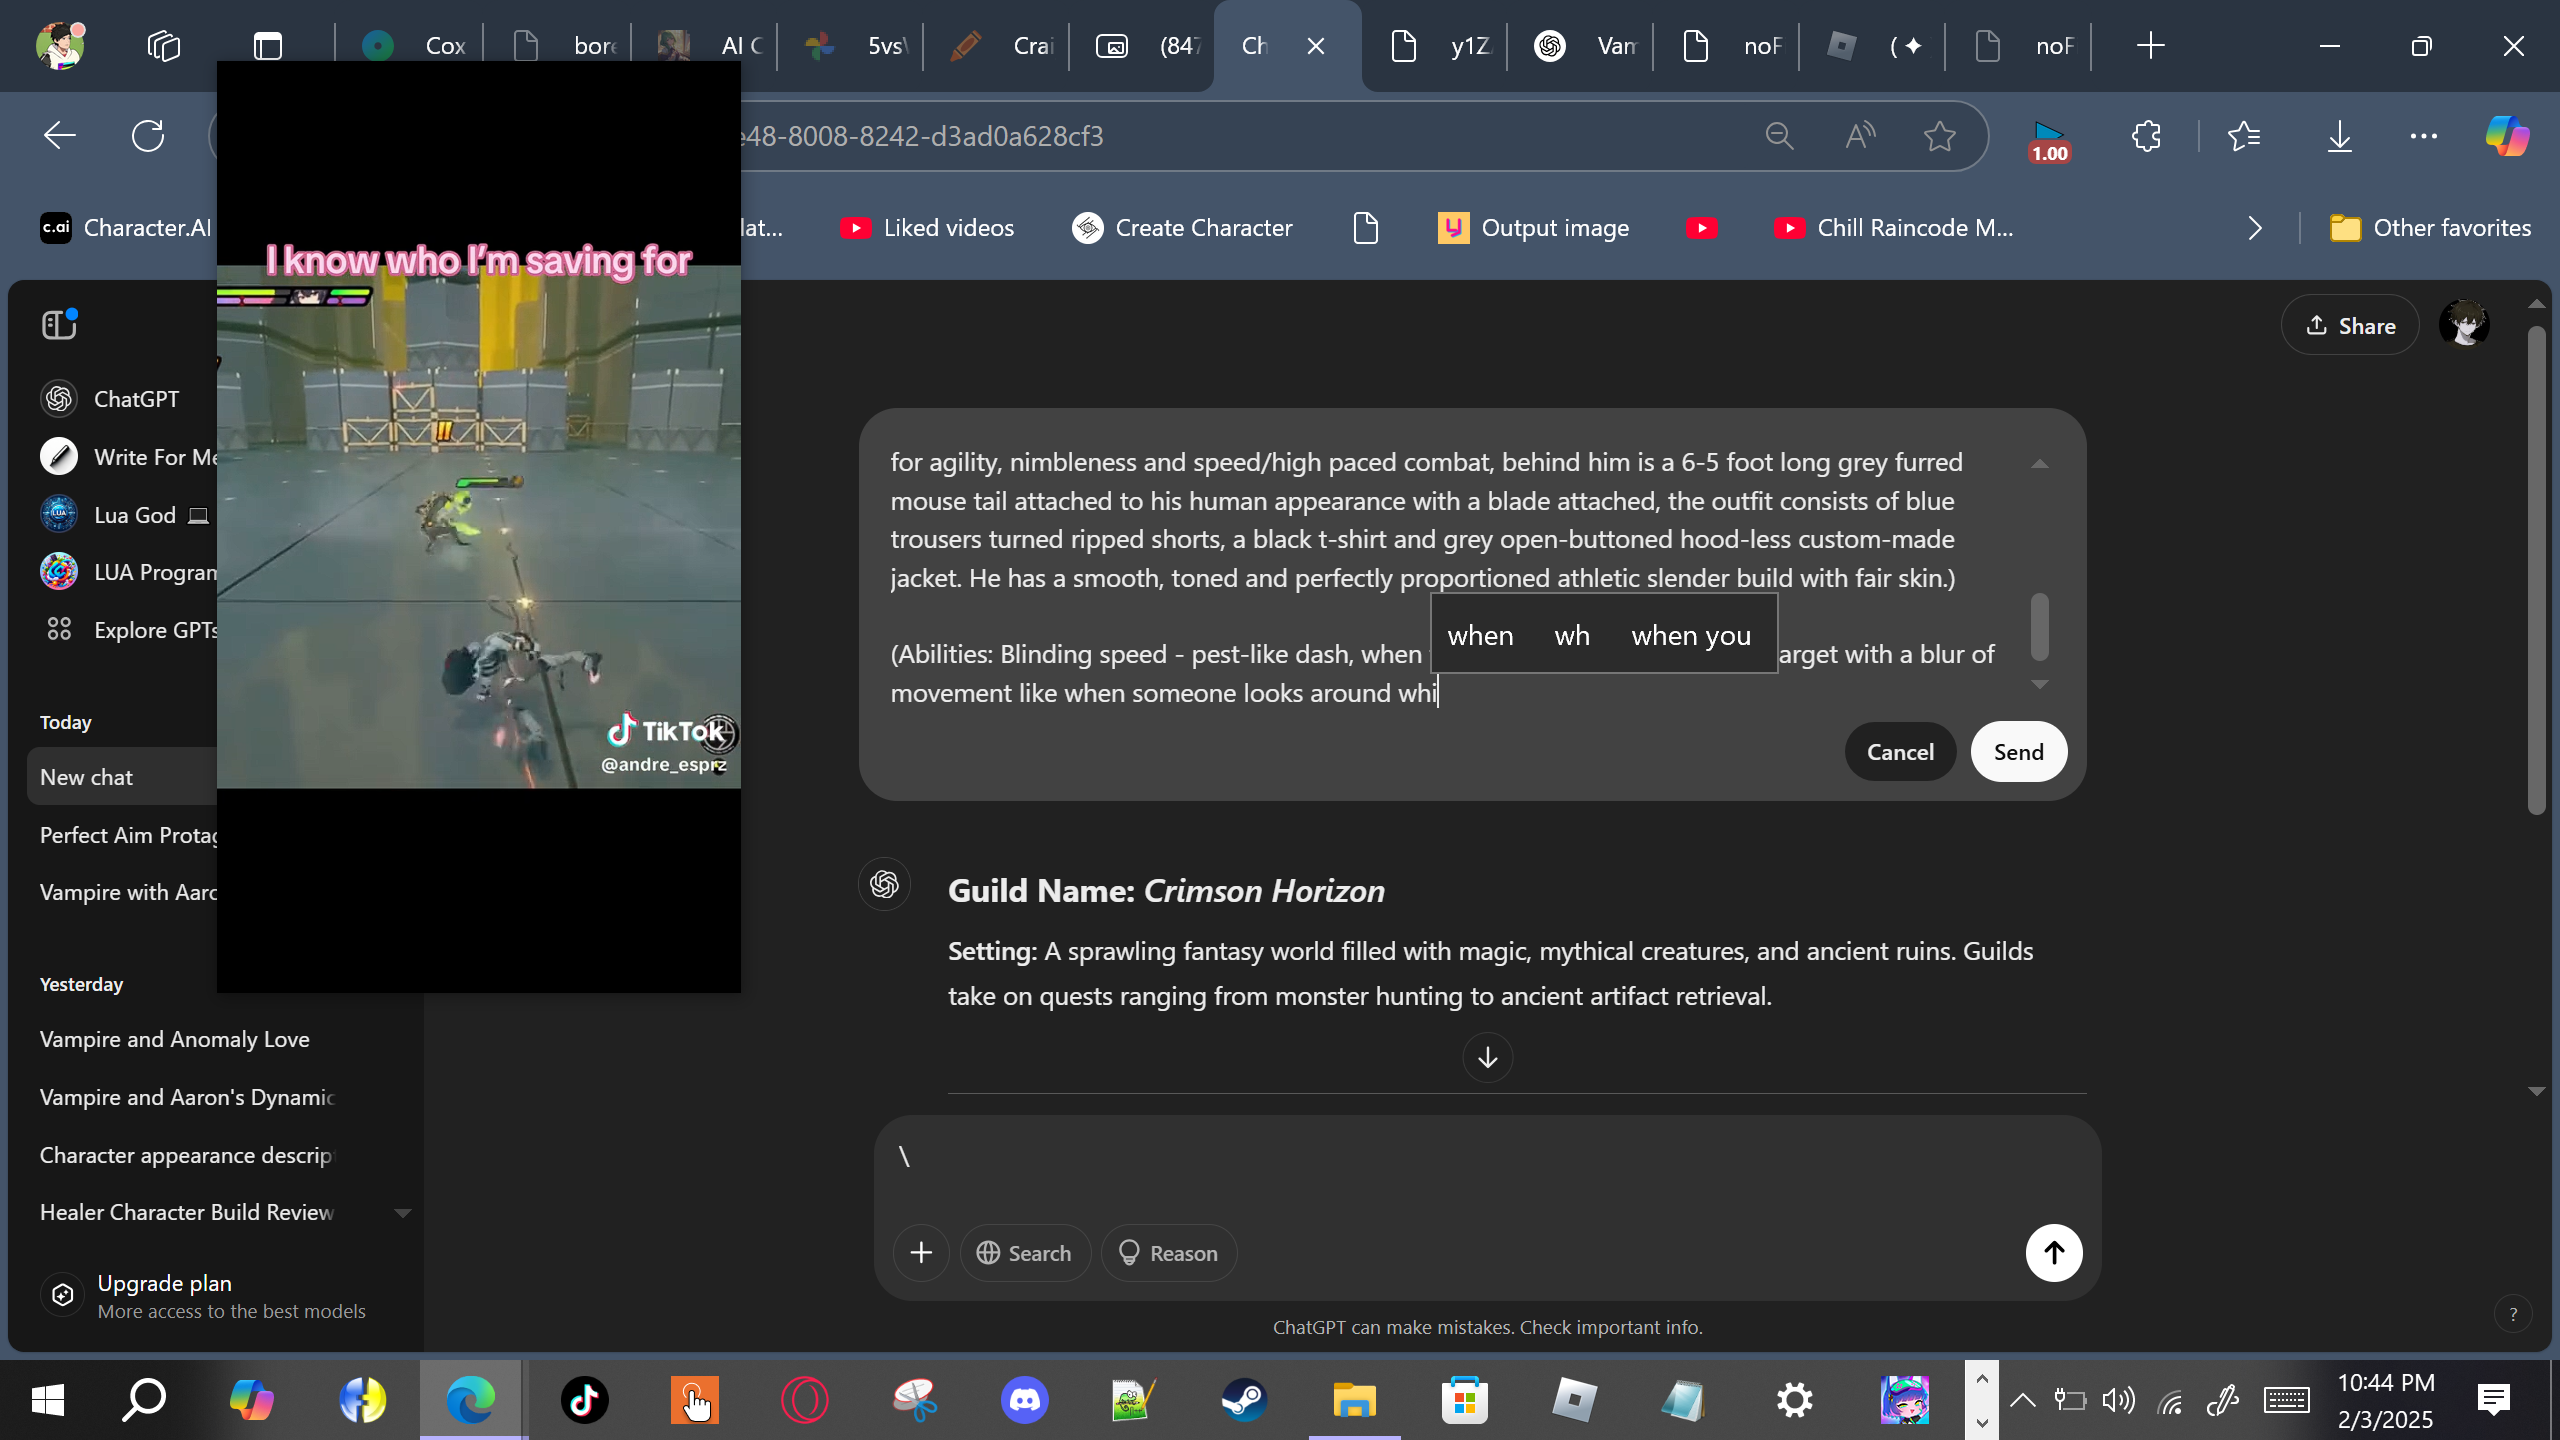Open Discord from the taskbar
Screen dimensions: 2560x1440
pyautogui.click(x=1024, y=1400)
